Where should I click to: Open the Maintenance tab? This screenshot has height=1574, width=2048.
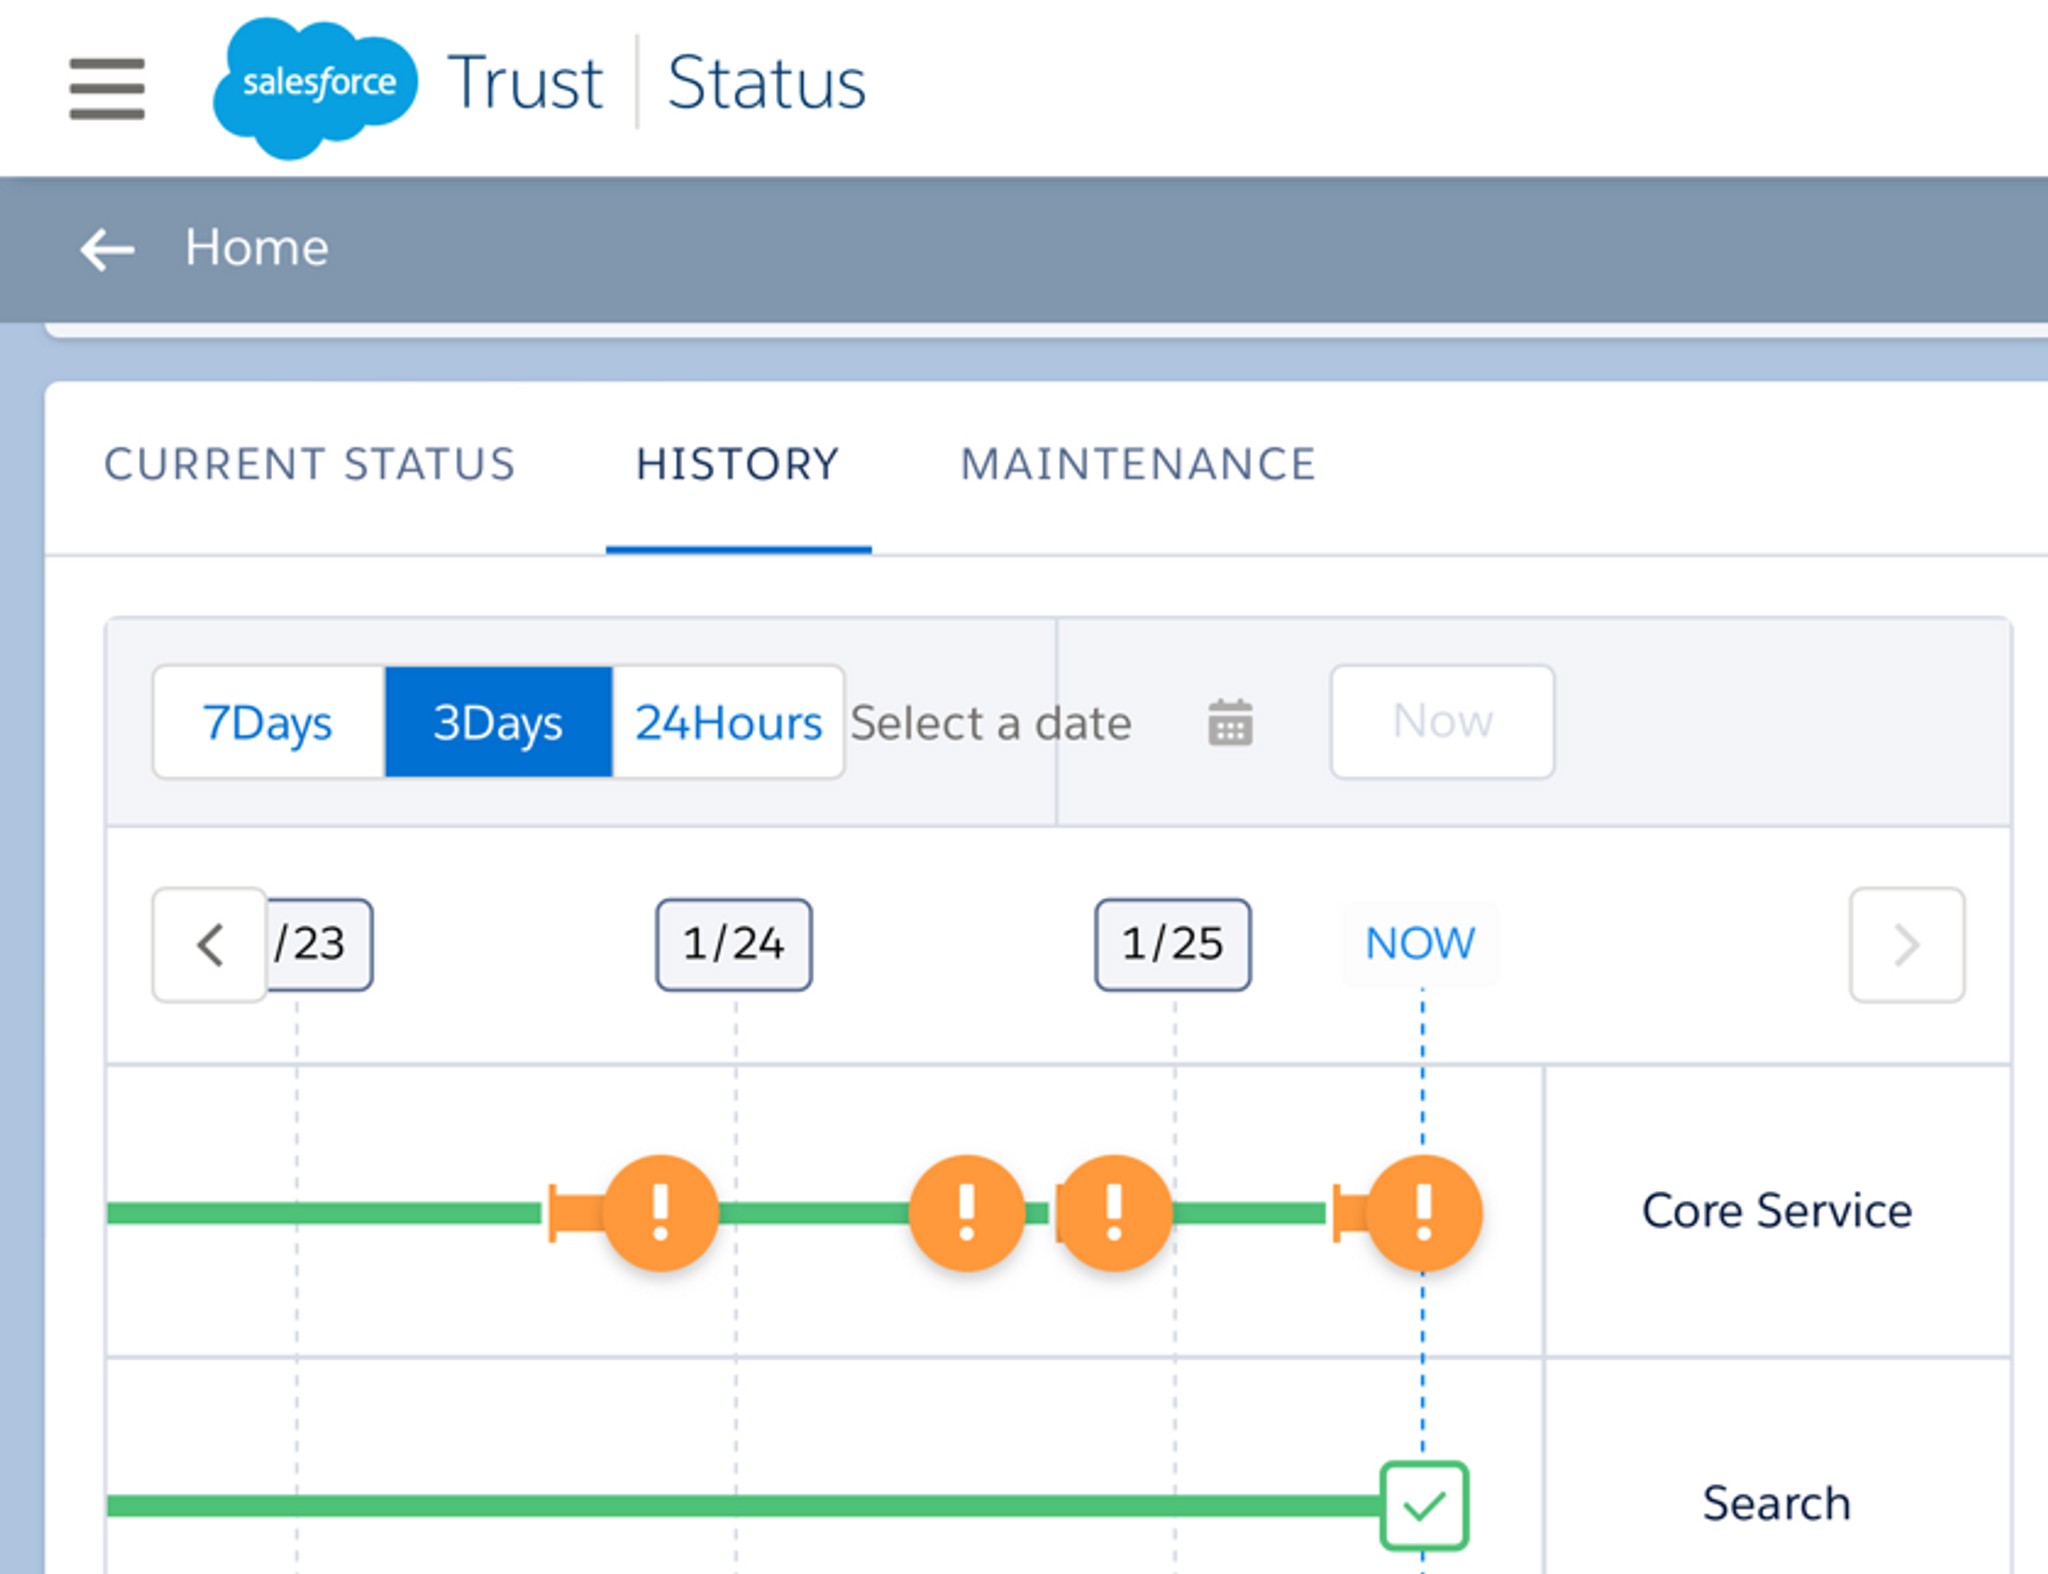point(1138,465)
